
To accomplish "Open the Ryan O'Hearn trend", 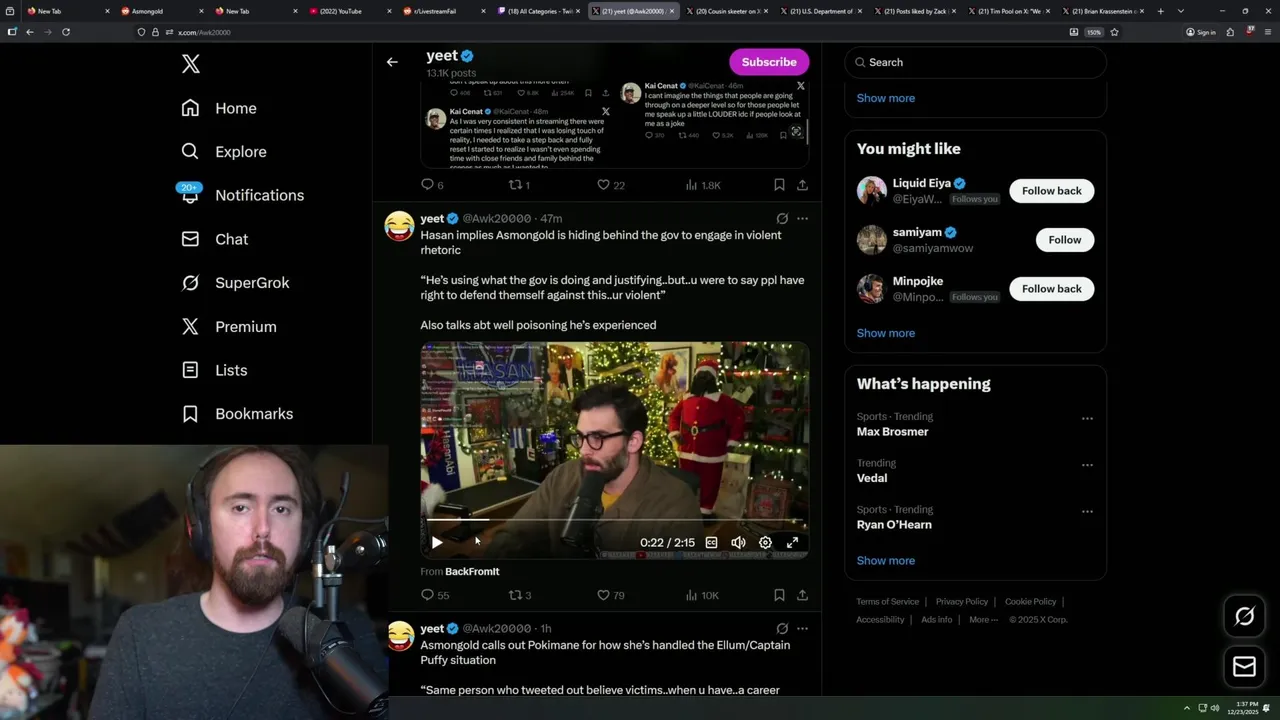I will pos(894,525).
